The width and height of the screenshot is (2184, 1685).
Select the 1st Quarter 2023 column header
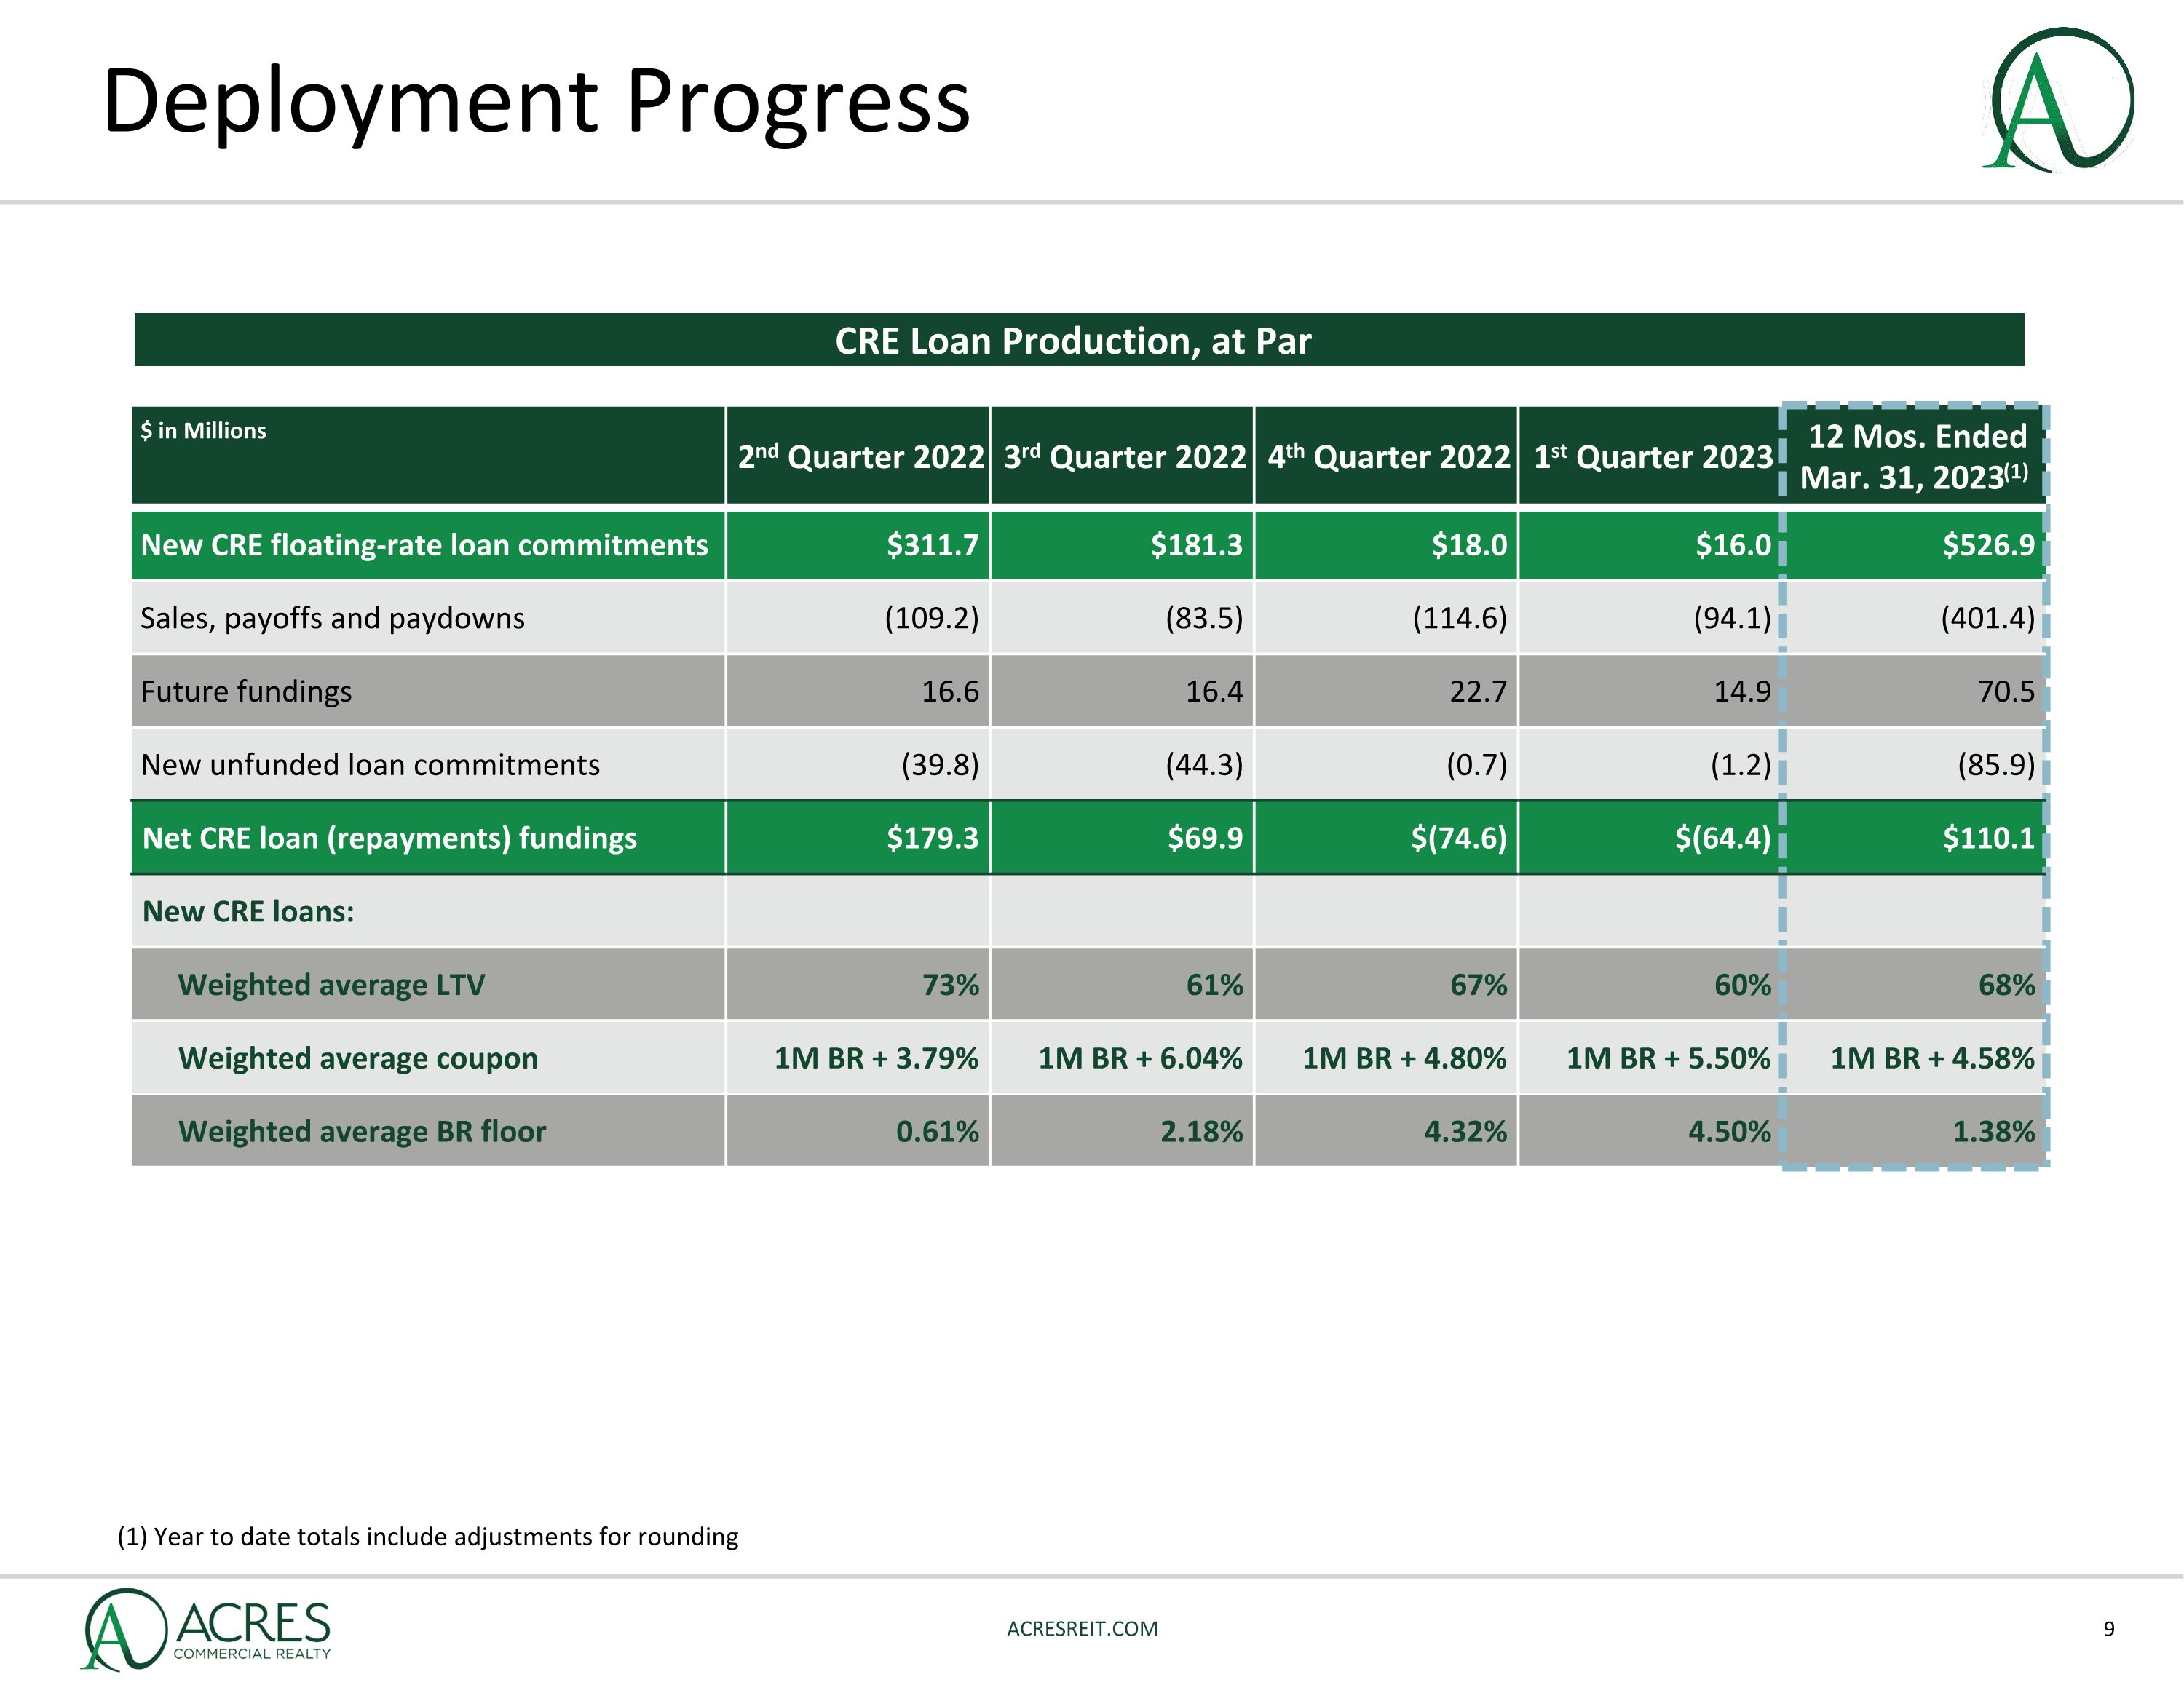coord(1652,457)
